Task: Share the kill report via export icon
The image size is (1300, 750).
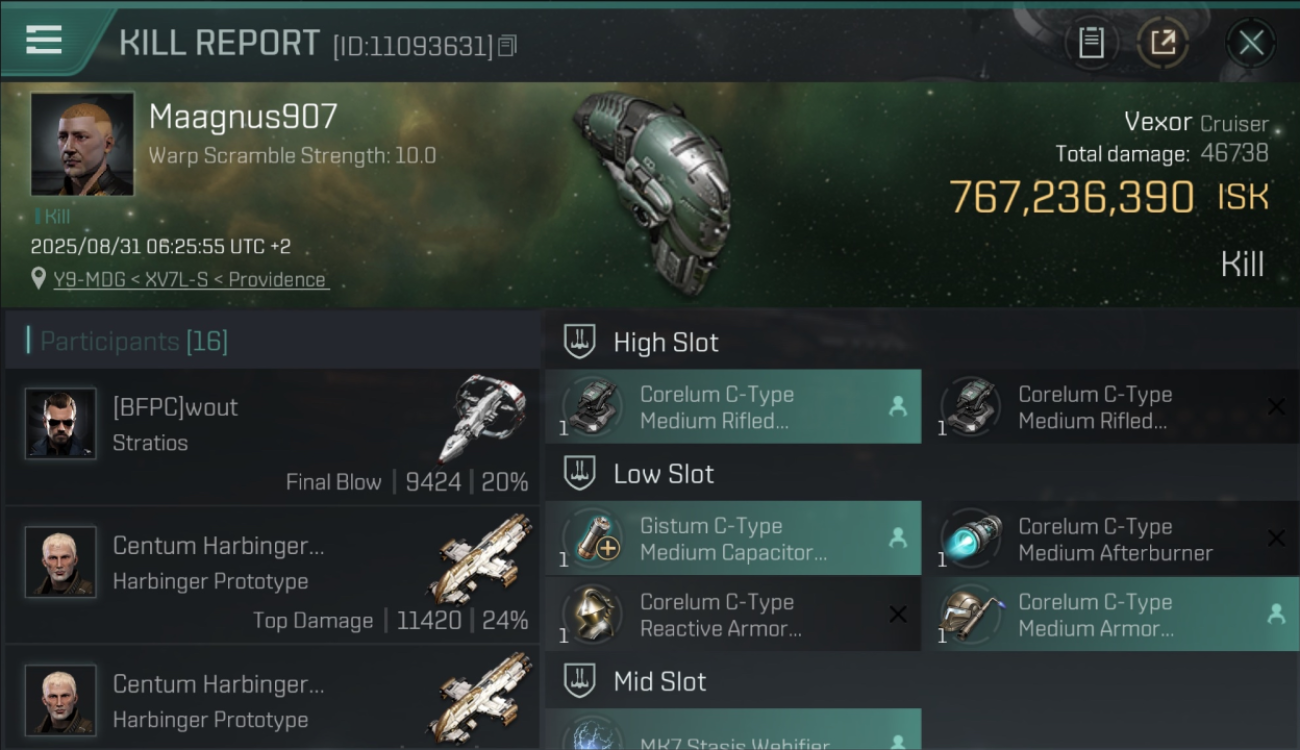Action: coord(1163,43)
